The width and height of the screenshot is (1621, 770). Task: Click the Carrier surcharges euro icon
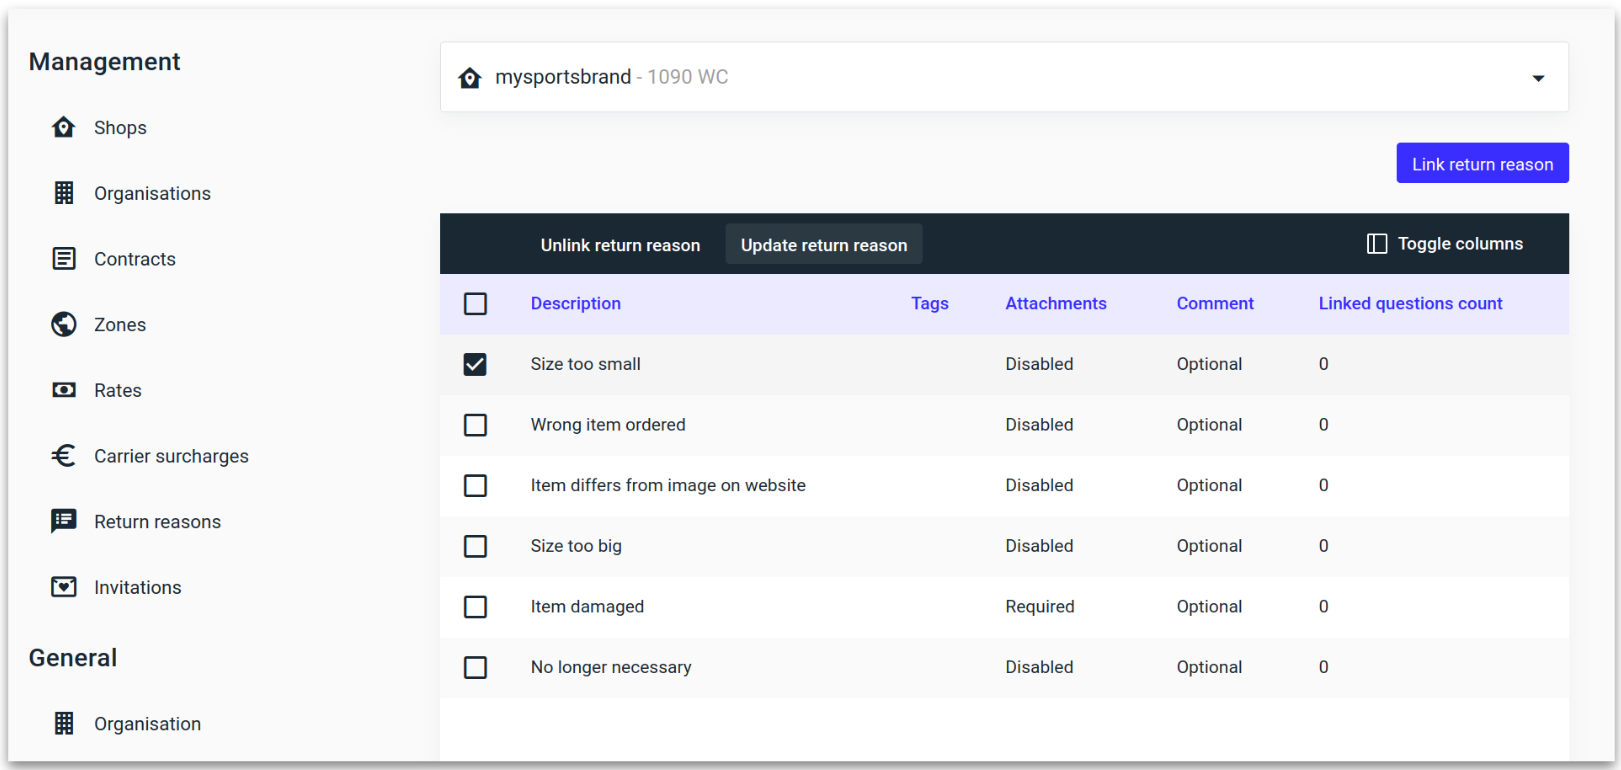click(64, 456)
